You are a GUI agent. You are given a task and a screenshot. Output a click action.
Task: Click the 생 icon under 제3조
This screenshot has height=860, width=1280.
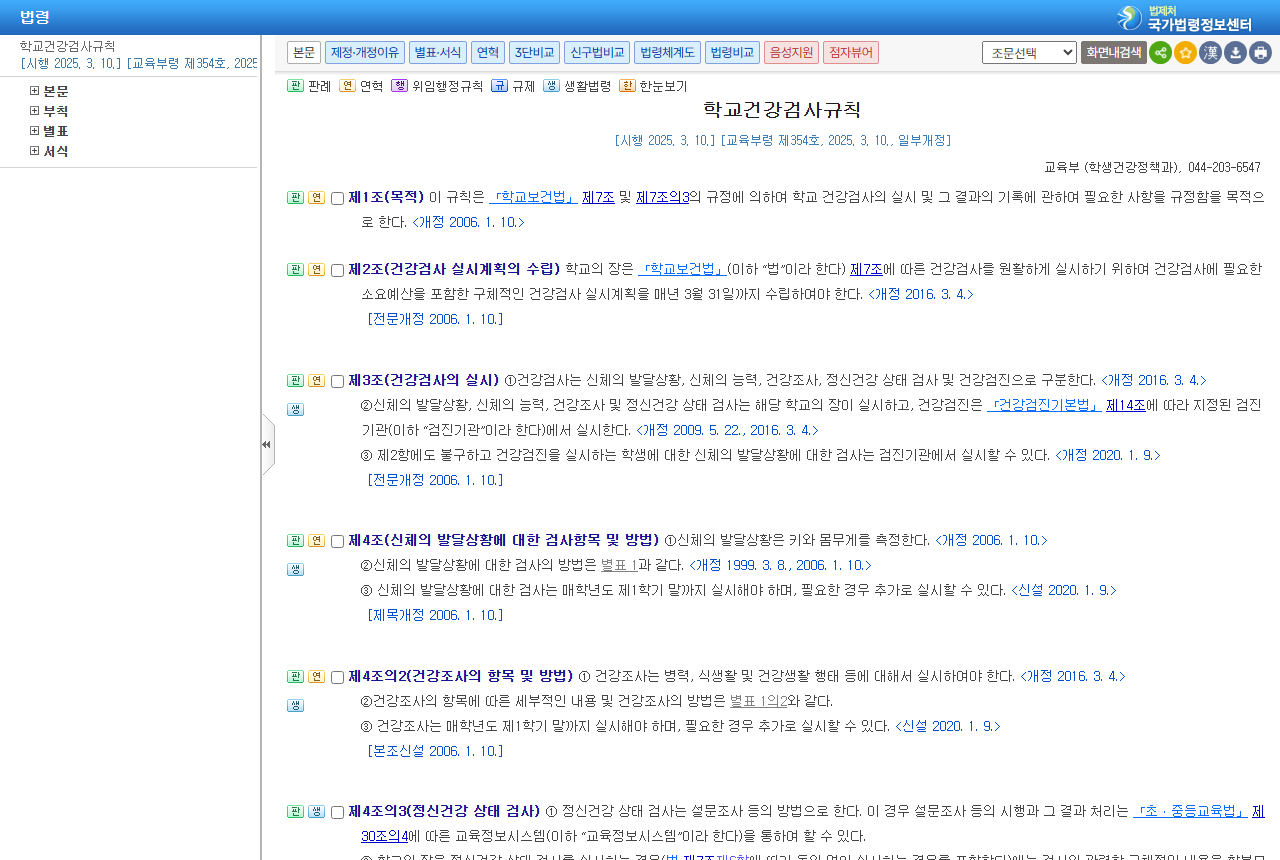coord(295,409)
